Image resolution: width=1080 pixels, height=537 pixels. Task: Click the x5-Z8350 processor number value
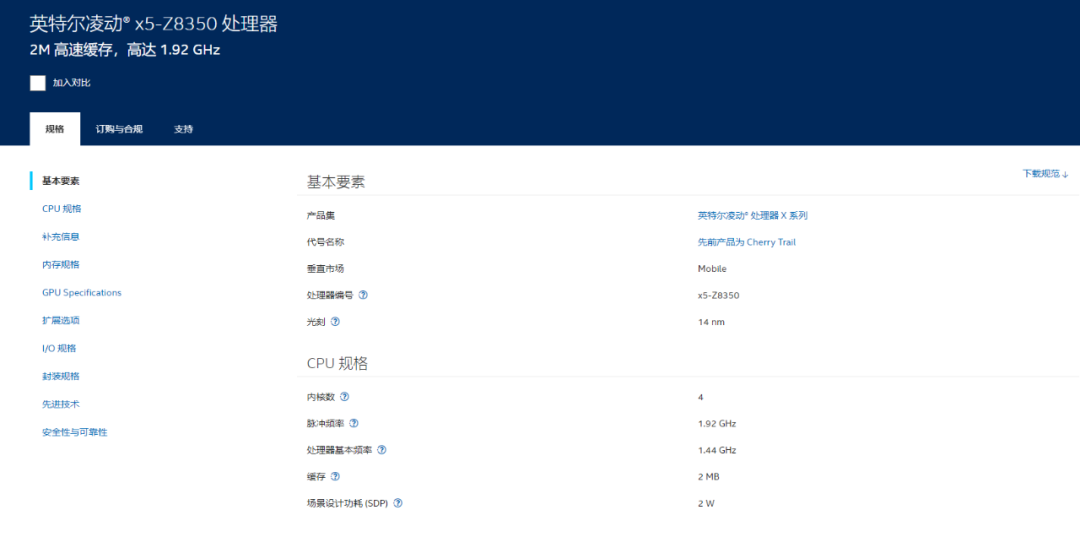pos(718,295)
